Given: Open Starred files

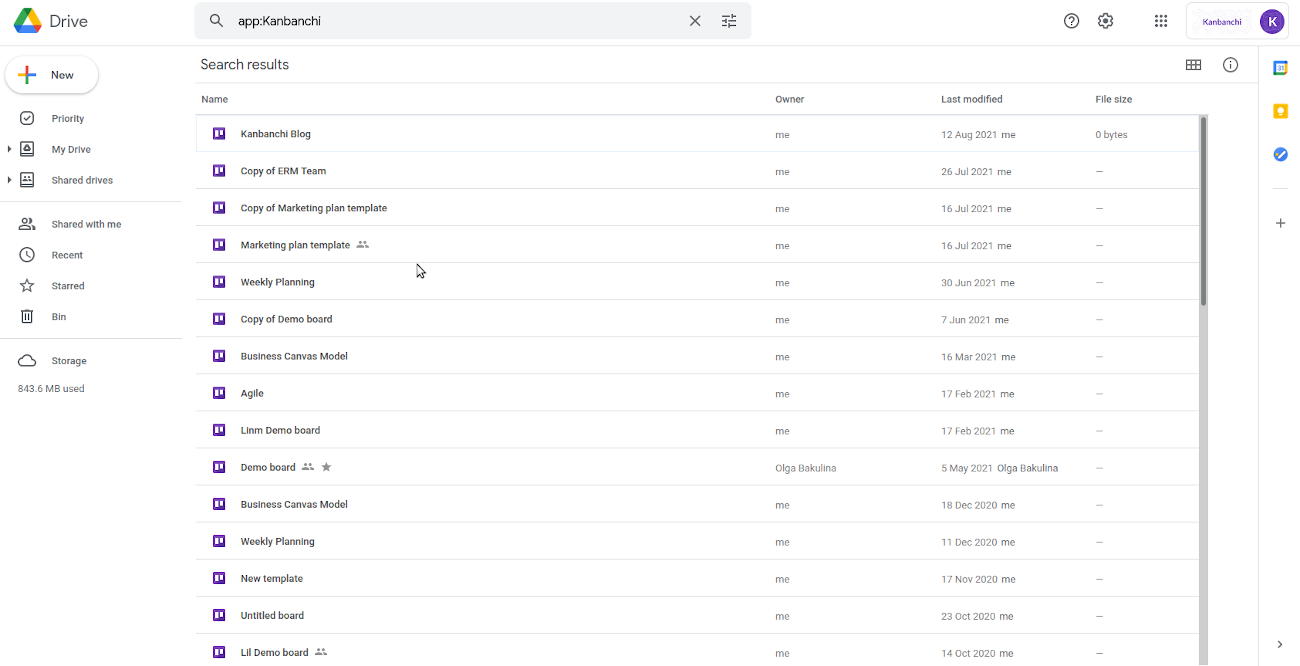Looking at the screenshot, I should (68, 287).
